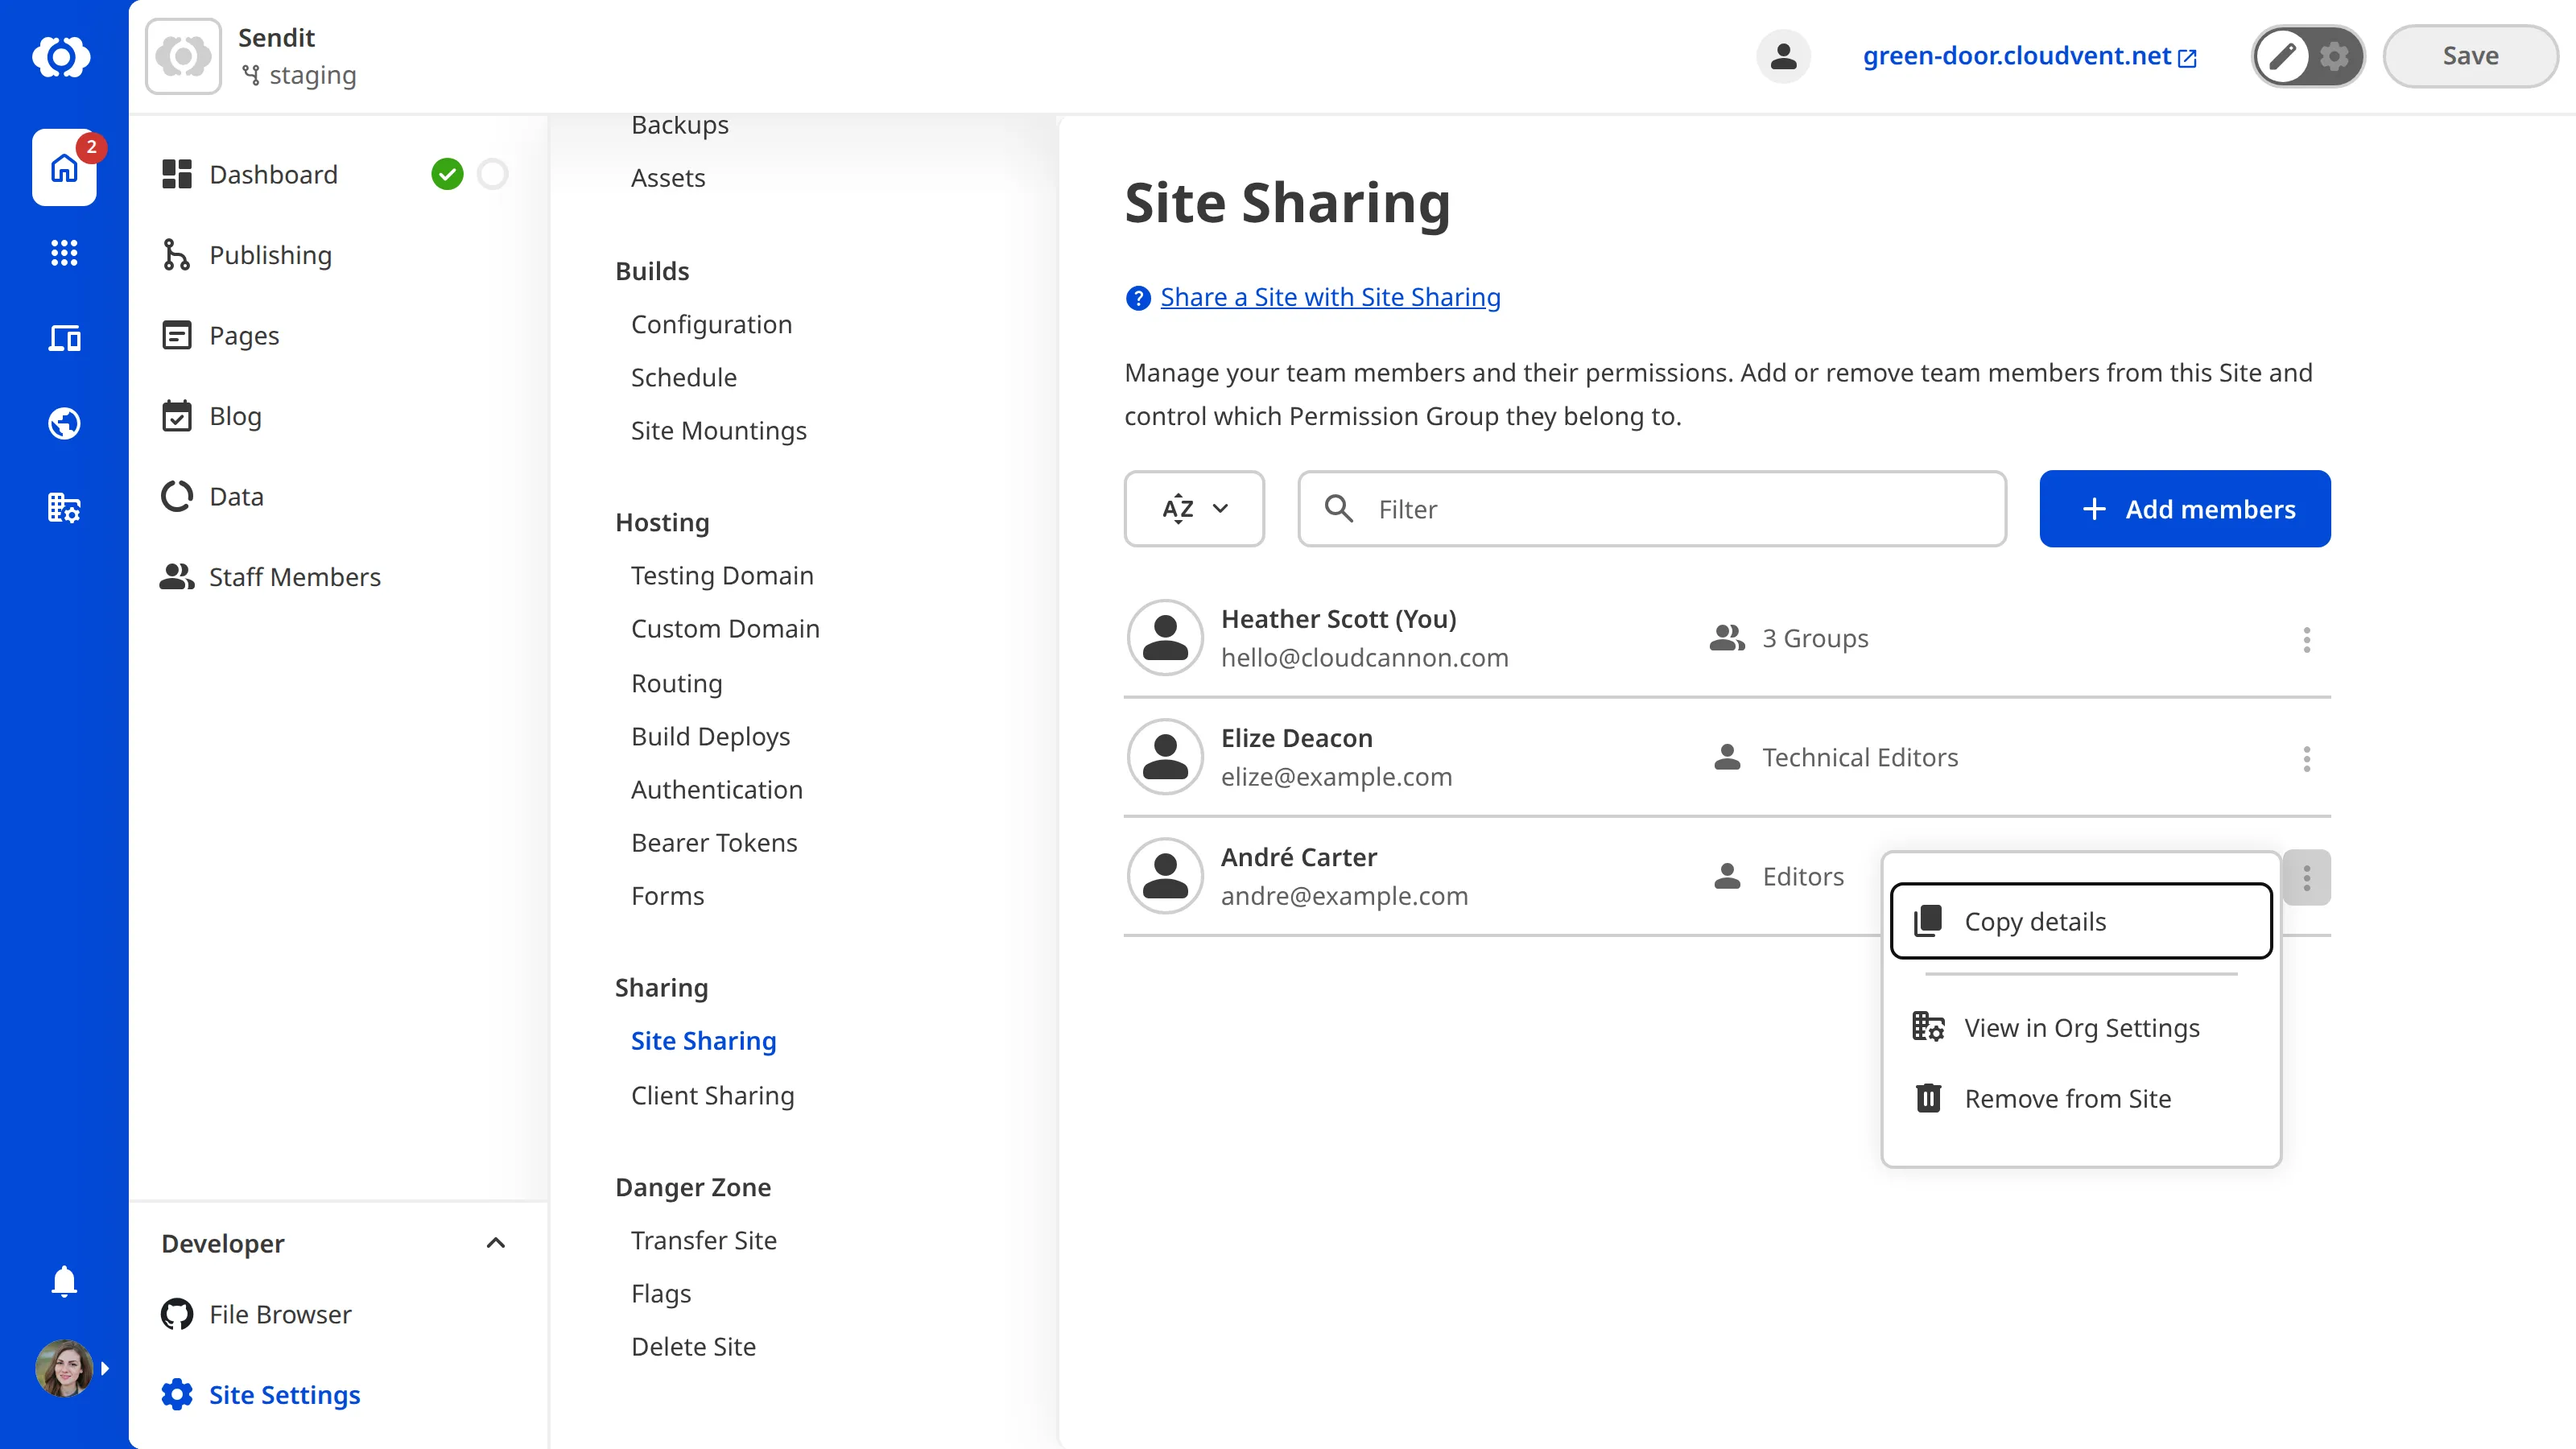Click the Add members button
This screenshot has height=1449, width=2576.
click(2185, 508)
